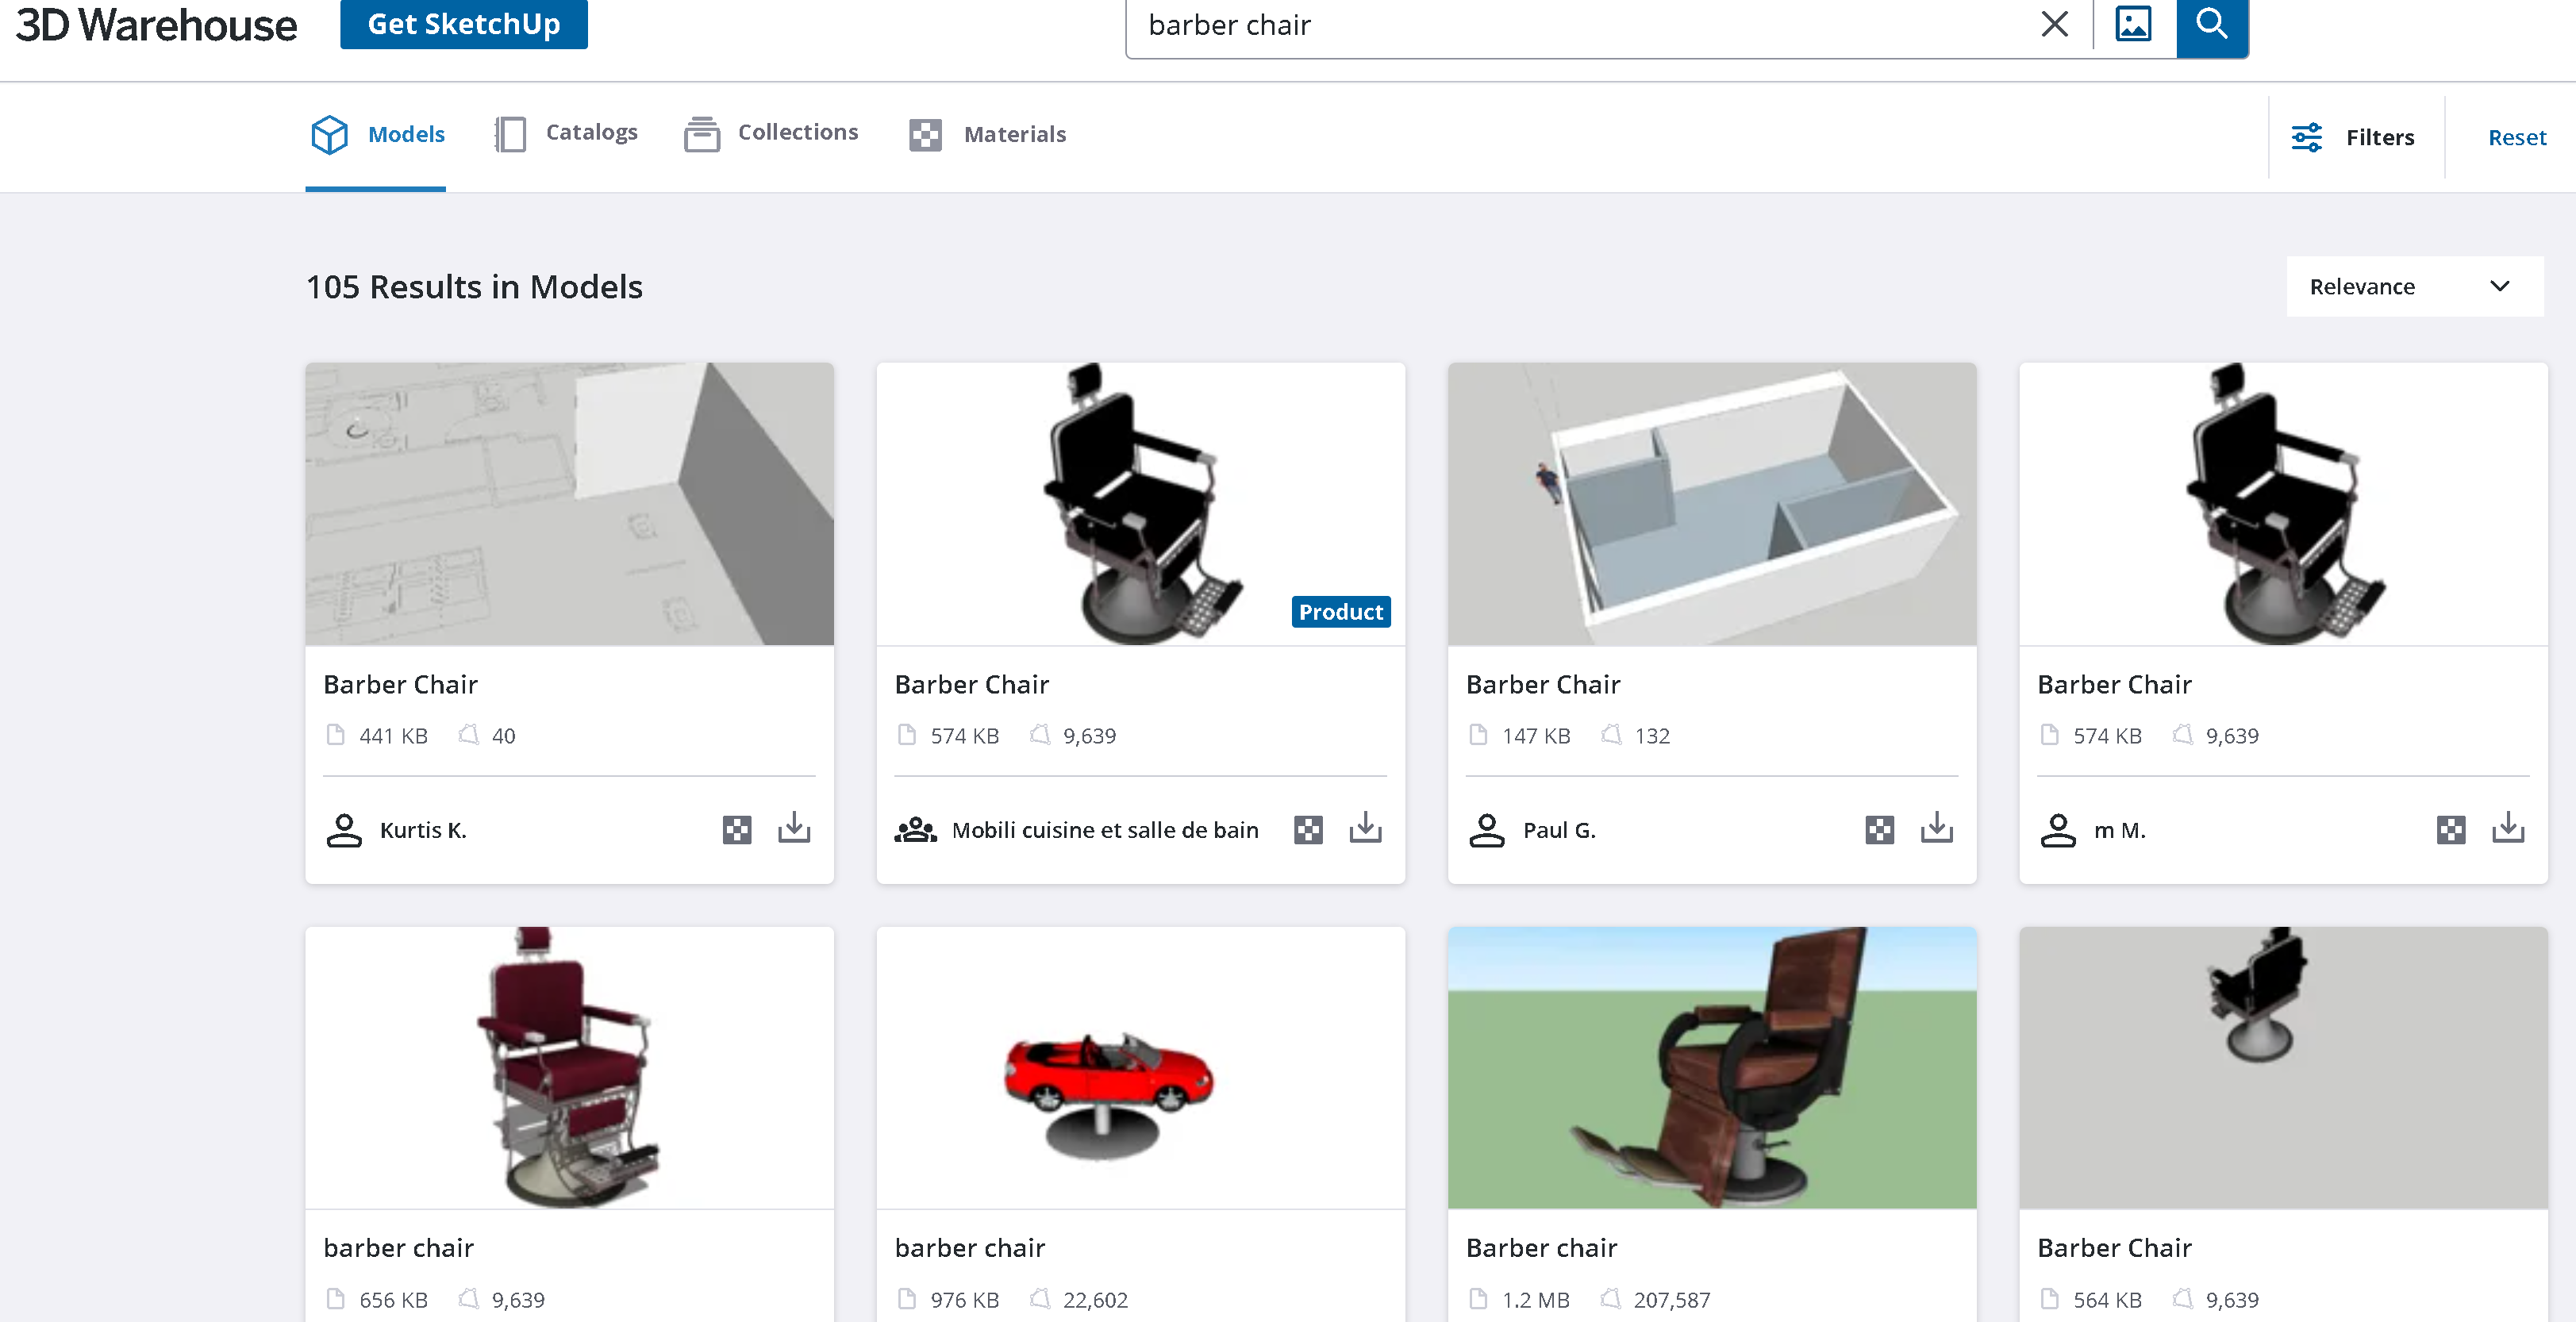Open Mobili cuisine et salle de bain profile
Screen dimensions: 2576x1322
point(1104,830)
